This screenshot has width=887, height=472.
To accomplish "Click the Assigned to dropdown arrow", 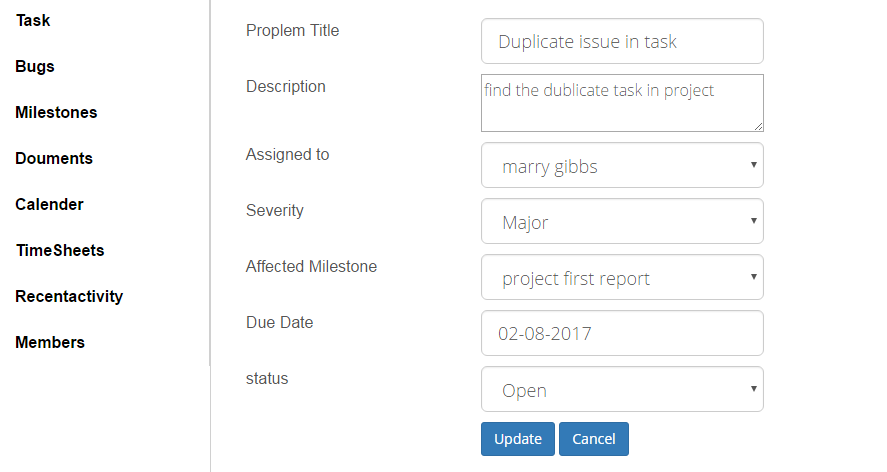I will pyautogui.click(x=753, y=165).
